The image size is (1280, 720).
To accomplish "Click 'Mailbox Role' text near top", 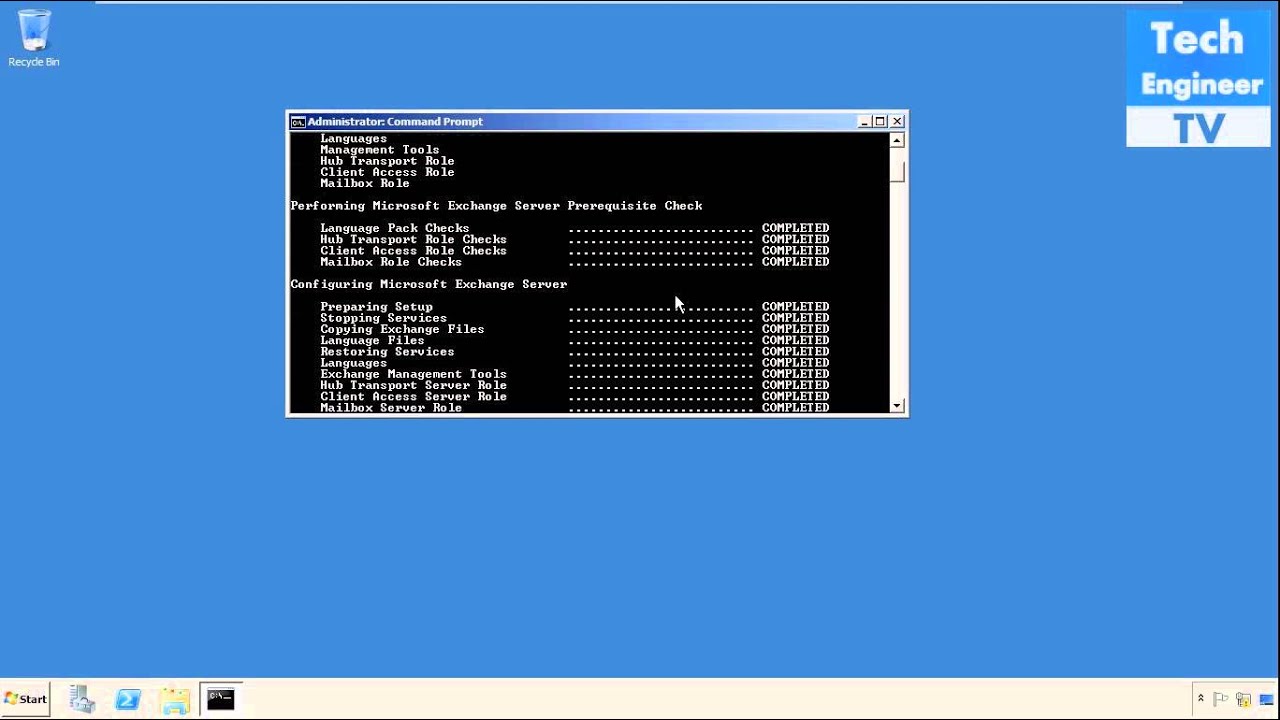I will click(x=365, y=183).
